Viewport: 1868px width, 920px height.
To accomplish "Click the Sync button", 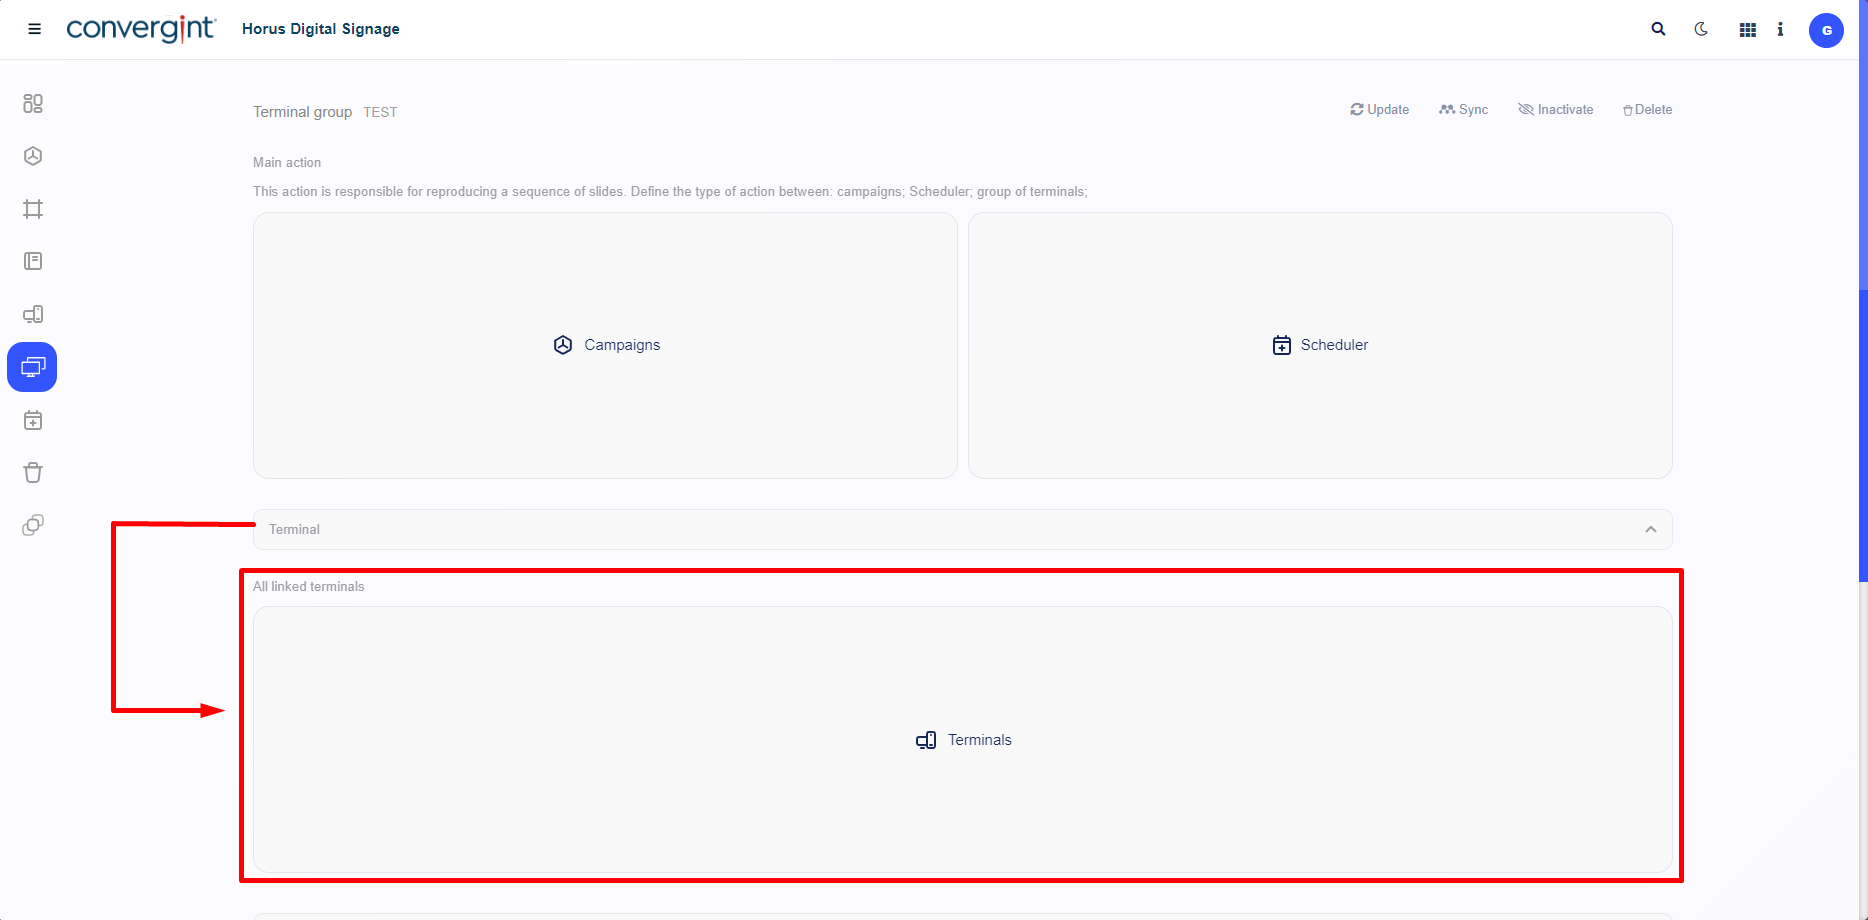I will pyautogui.click(x=1463, y=110).
